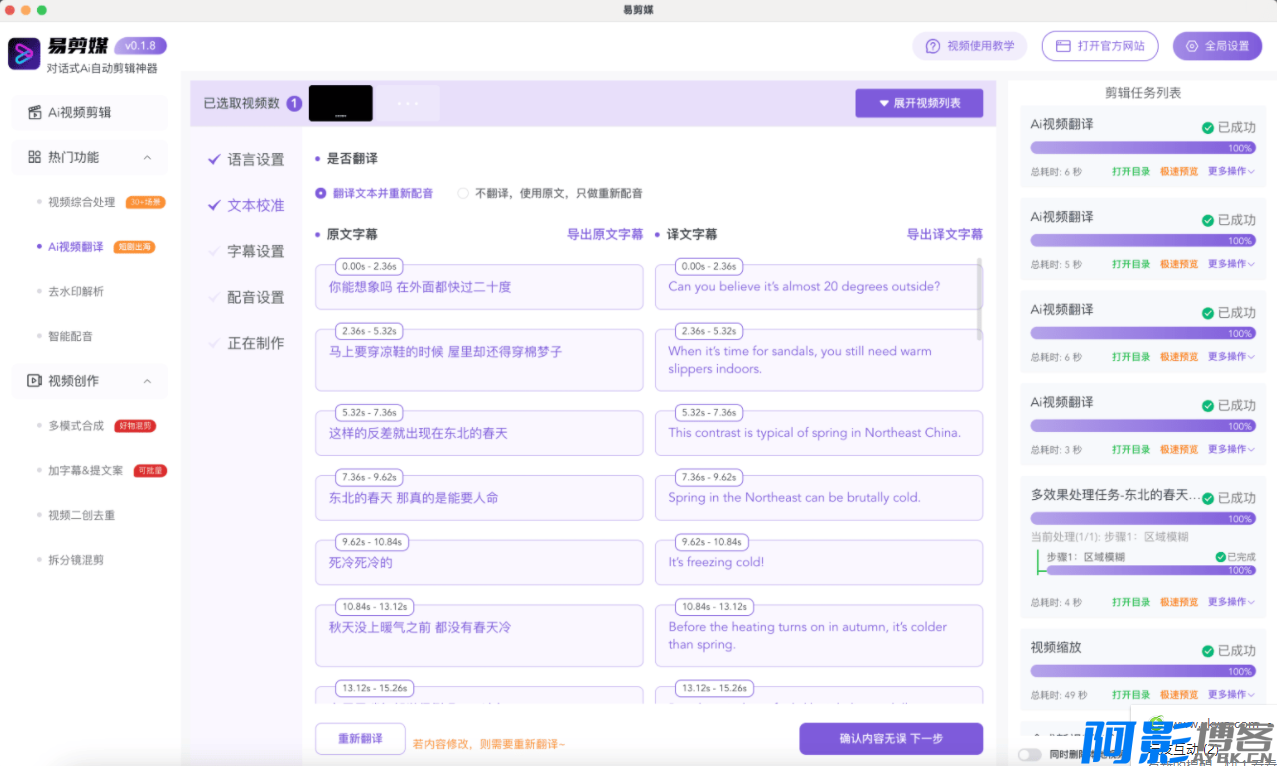Click 导出原文字幕 link
Viewport: 1277px width, 766px height.
coord(605,234)
